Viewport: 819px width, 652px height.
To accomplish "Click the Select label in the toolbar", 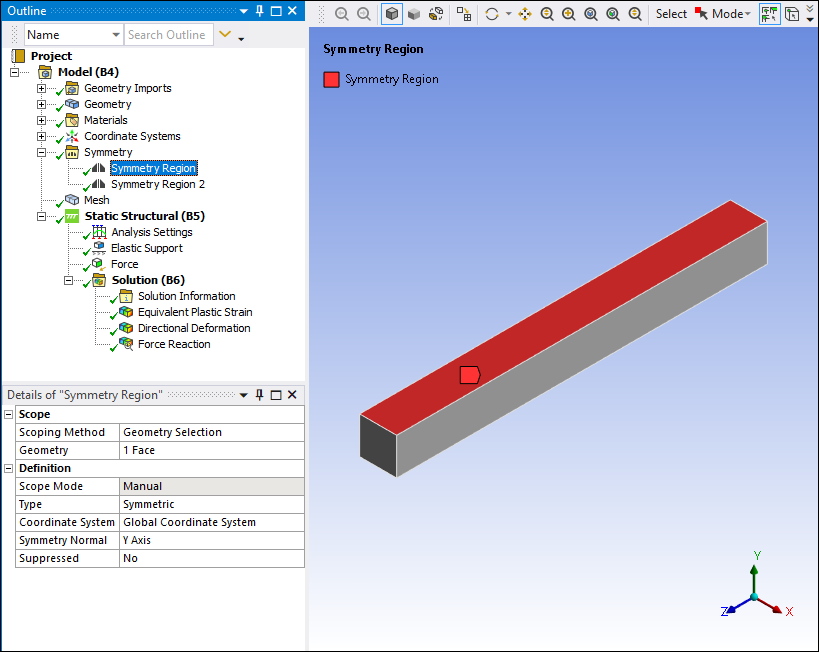I will [671, 14].
